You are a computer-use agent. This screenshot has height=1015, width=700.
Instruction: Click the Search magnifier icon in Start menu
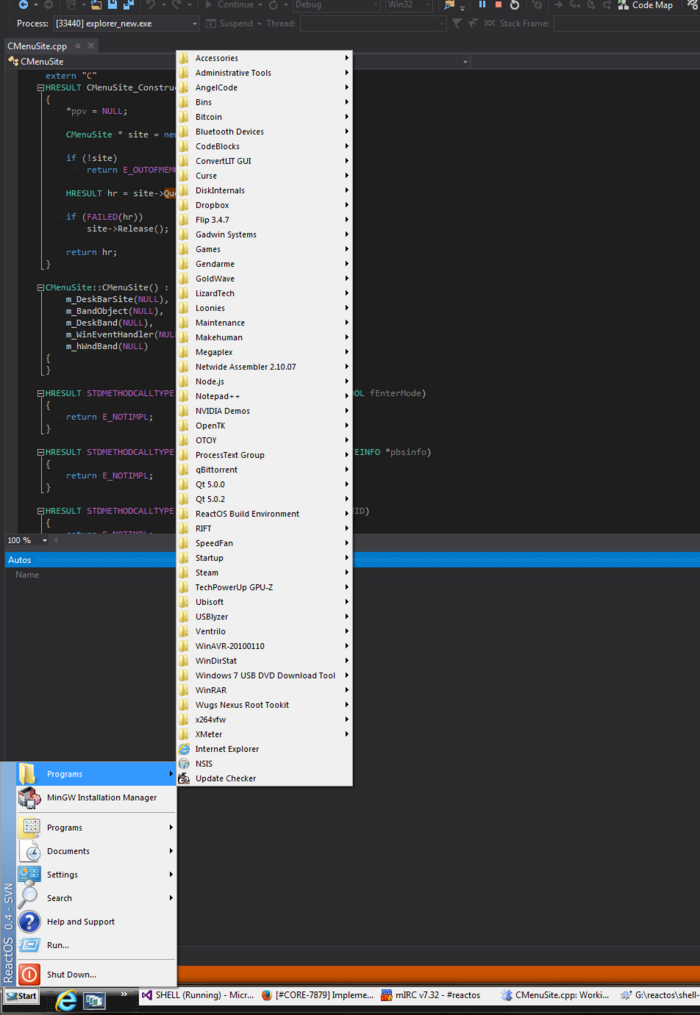point(30,898)
